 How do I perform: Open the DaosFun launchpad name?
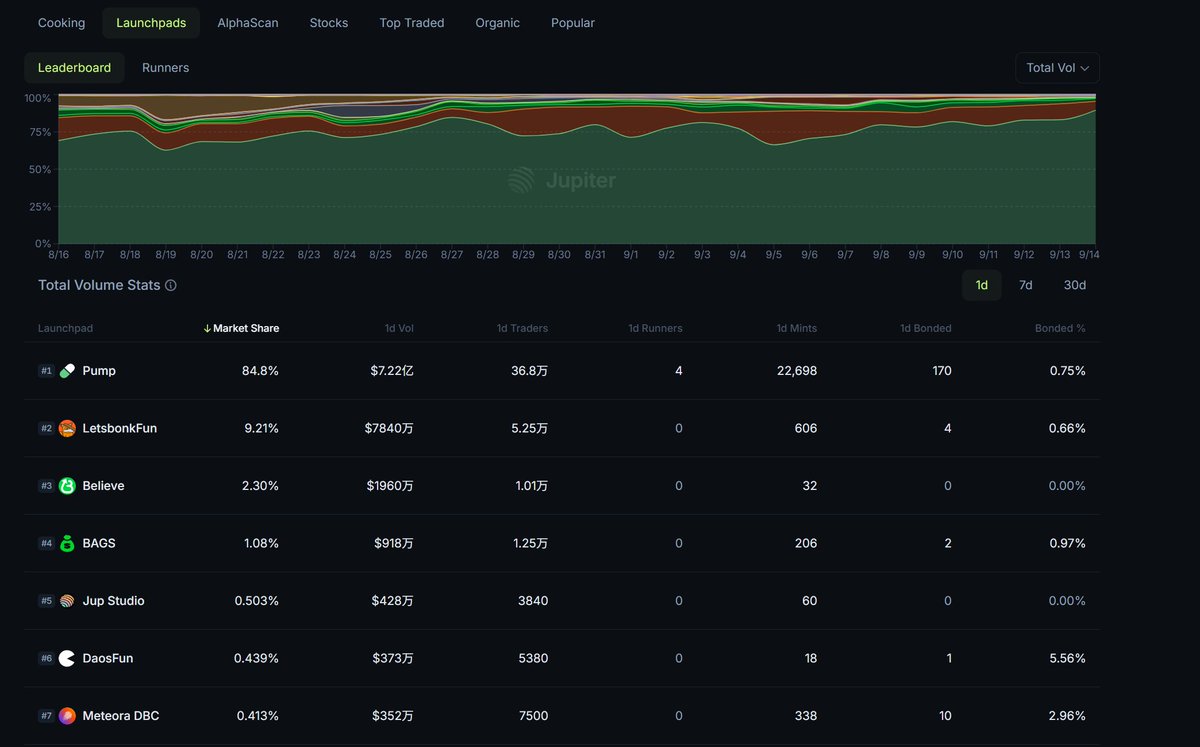108,658
